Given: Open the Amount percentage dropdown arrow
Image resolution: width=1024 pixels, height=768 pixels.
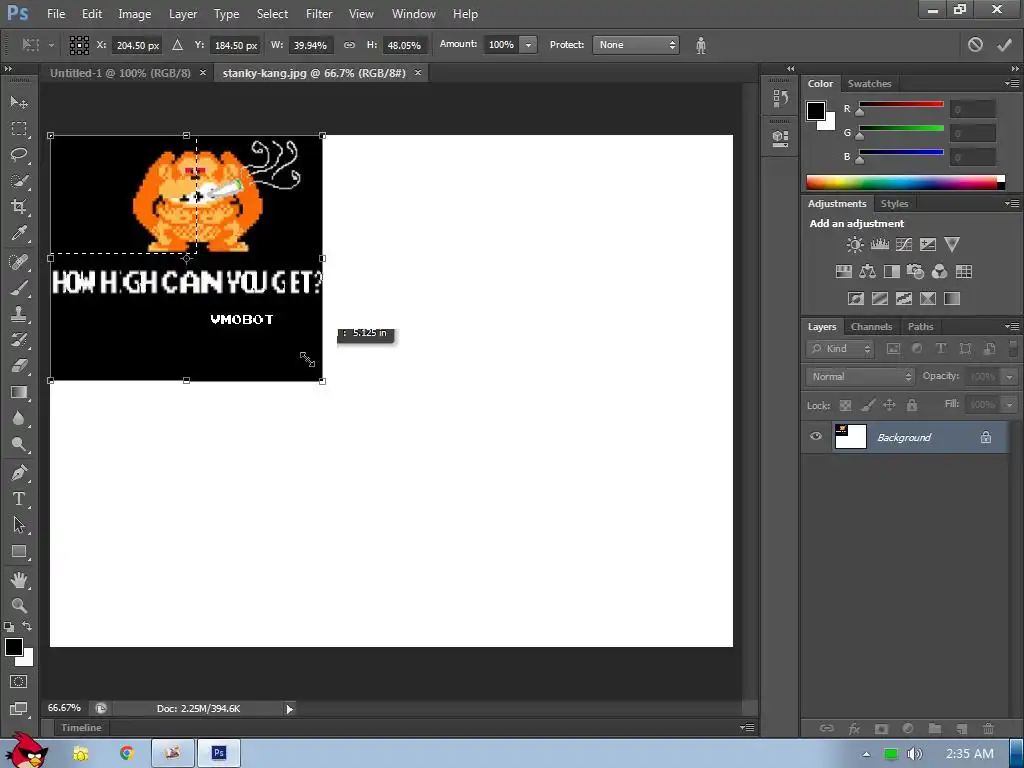Looking at the screenshot, I should (528, 45).
